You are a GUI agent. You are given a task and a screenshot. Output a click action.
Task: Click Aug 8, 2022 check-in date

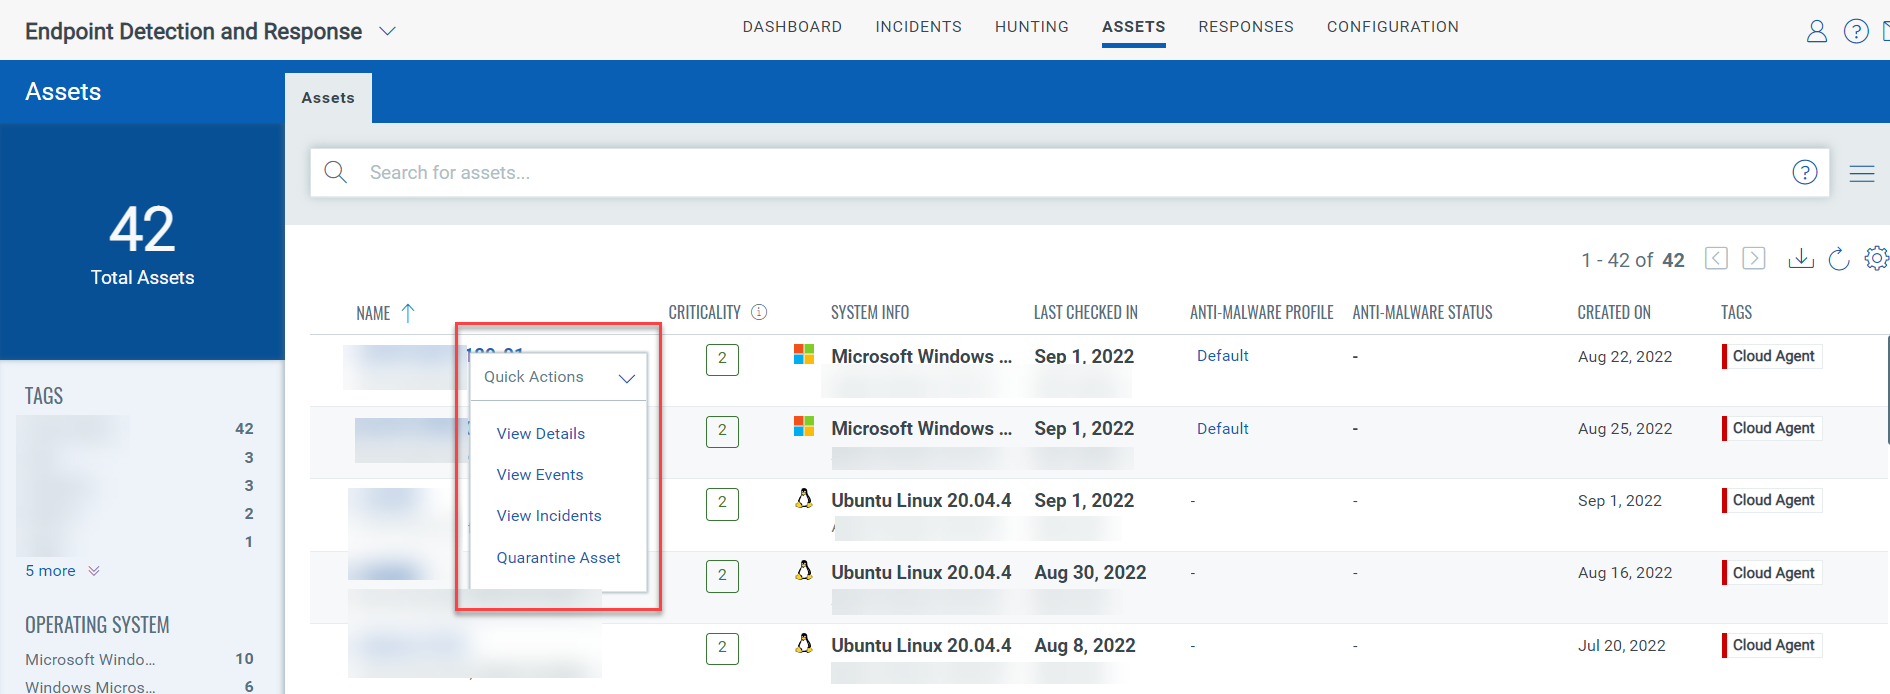click(x=1085, y=645)
